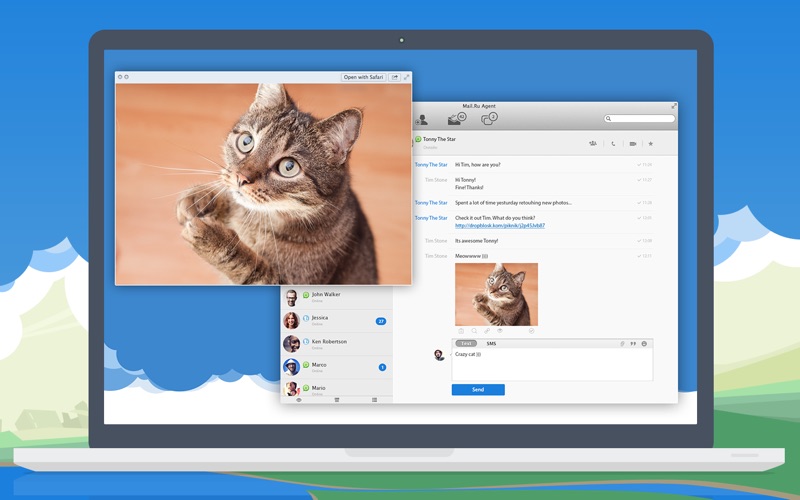The width and height of the screenshot is (800, 500).
Task: Click the magnifier icon under cat thumbnail
Action: click(474, 331)
